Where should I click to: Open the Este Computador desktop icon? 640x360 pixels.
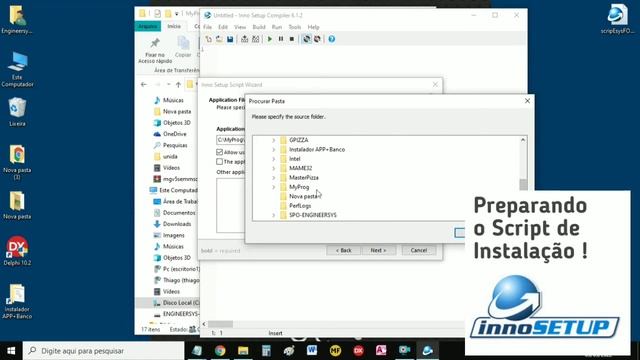point(17,69)
